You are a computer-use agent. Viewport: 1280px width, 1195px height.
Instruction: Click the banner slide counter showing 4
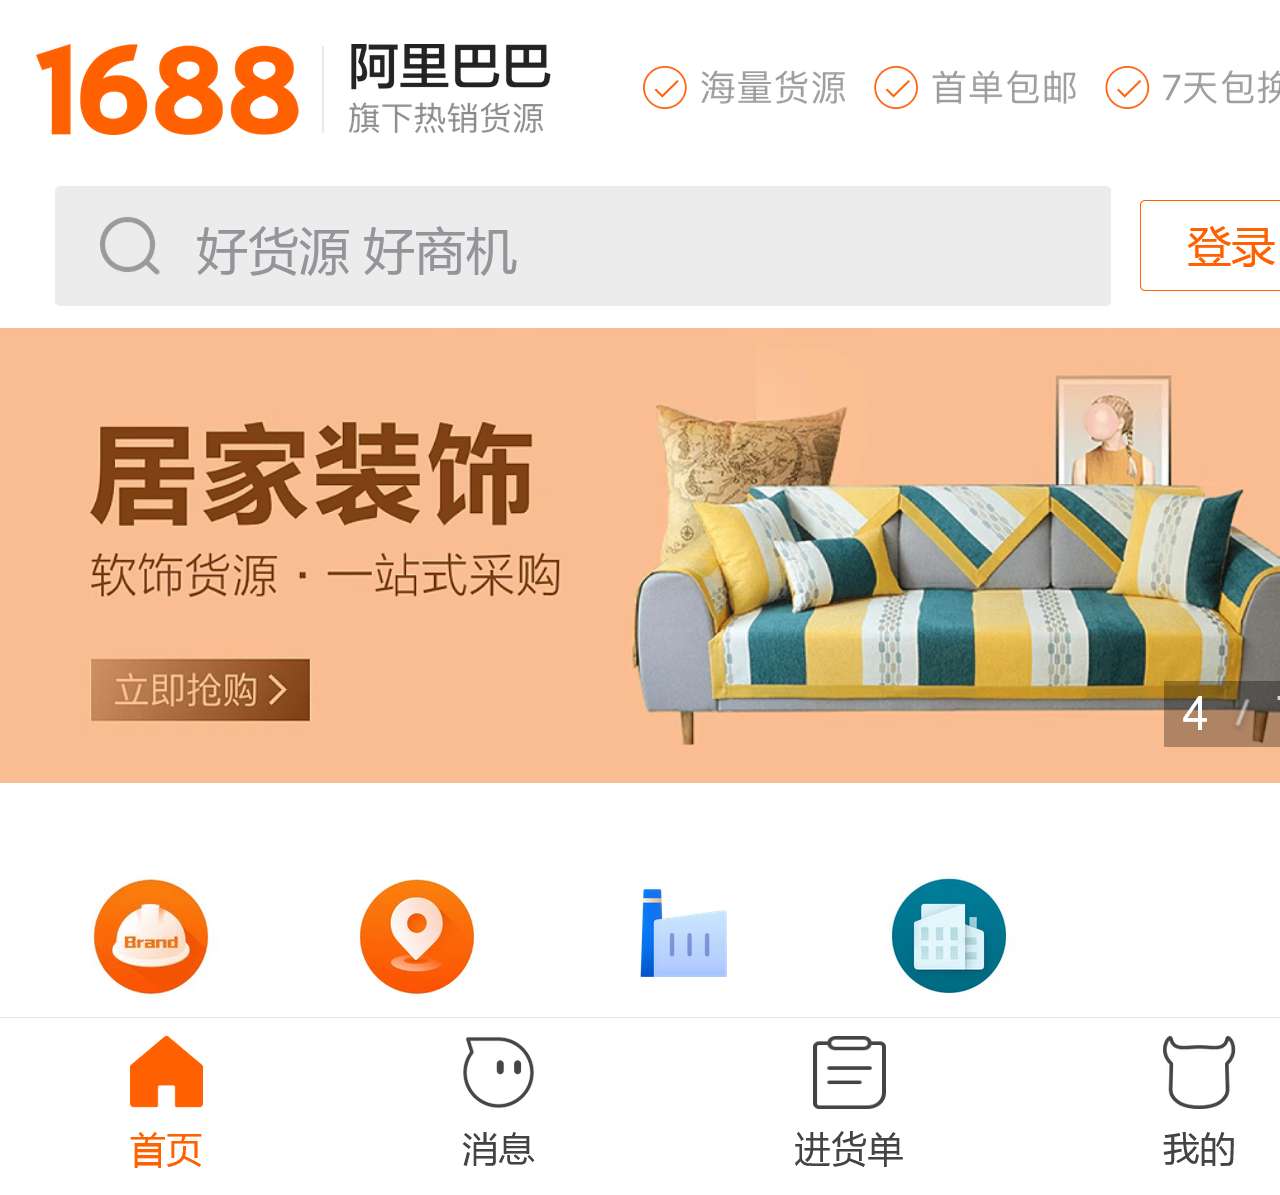pyautogui.click(x=1222, y=714)
